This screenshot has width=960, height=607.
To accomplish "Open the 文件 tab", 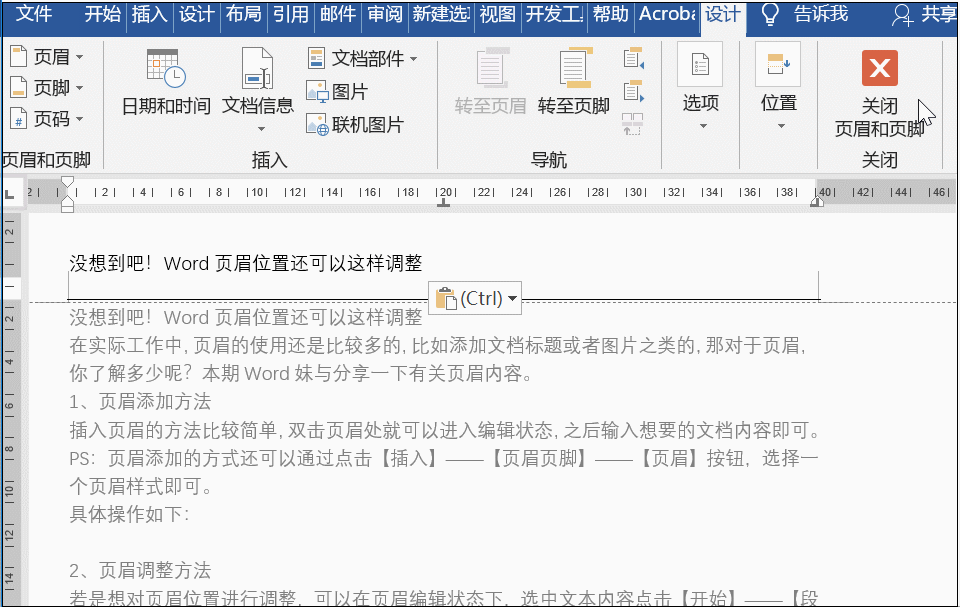I will [33, 13].
